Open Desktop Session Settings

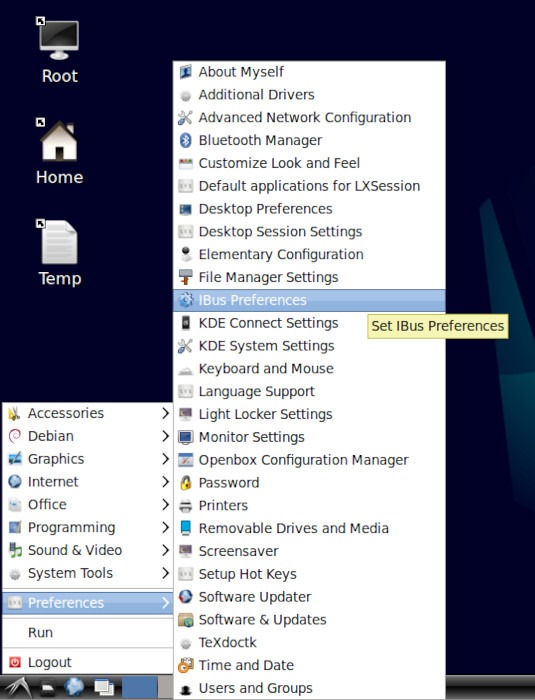(309, 232)
